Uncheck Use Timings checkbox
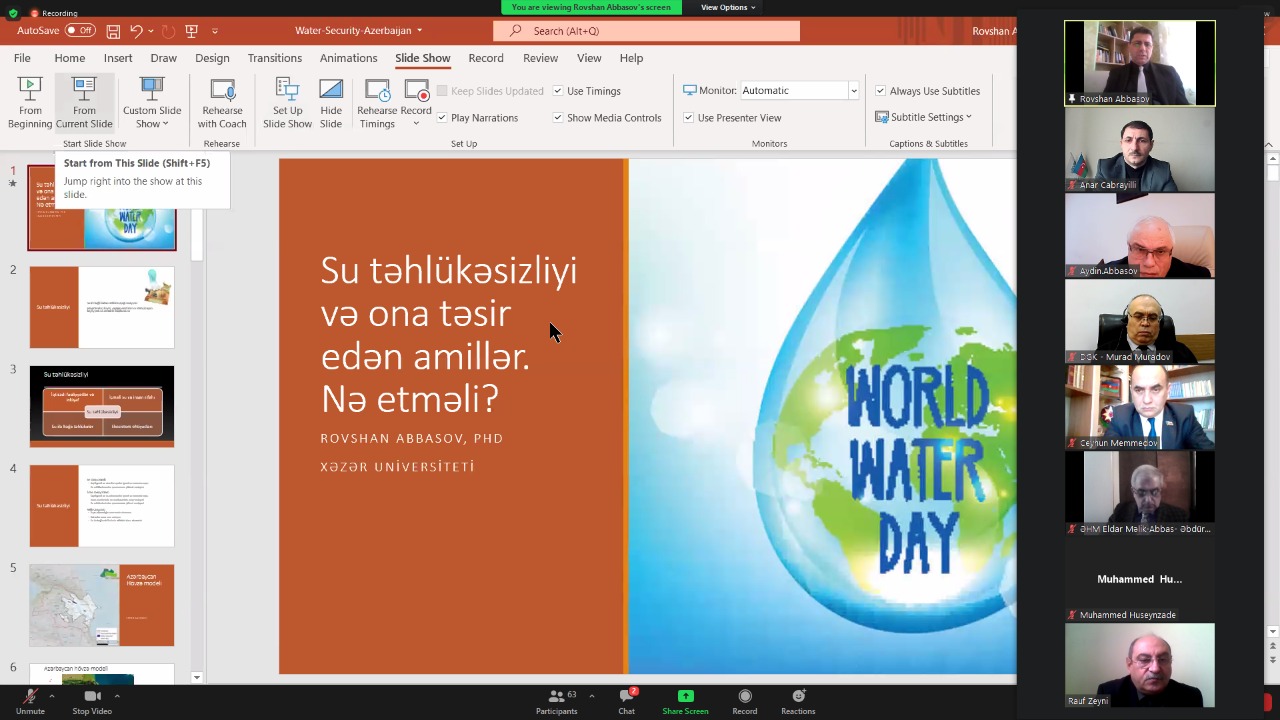This screenshot has height=720, width=1280. coord(558,91)
